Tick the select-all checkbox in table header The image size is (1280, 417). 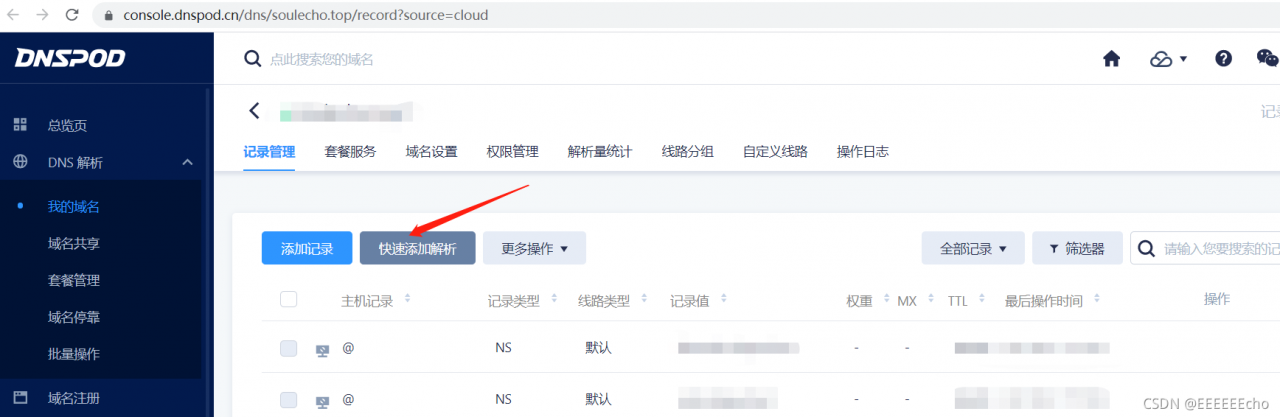pos(289,299)
